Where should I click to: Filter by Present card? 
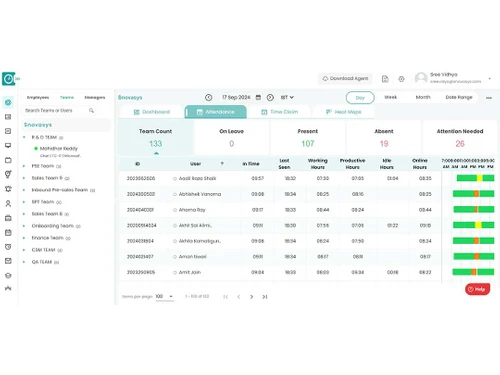click(x=308, y=138)
